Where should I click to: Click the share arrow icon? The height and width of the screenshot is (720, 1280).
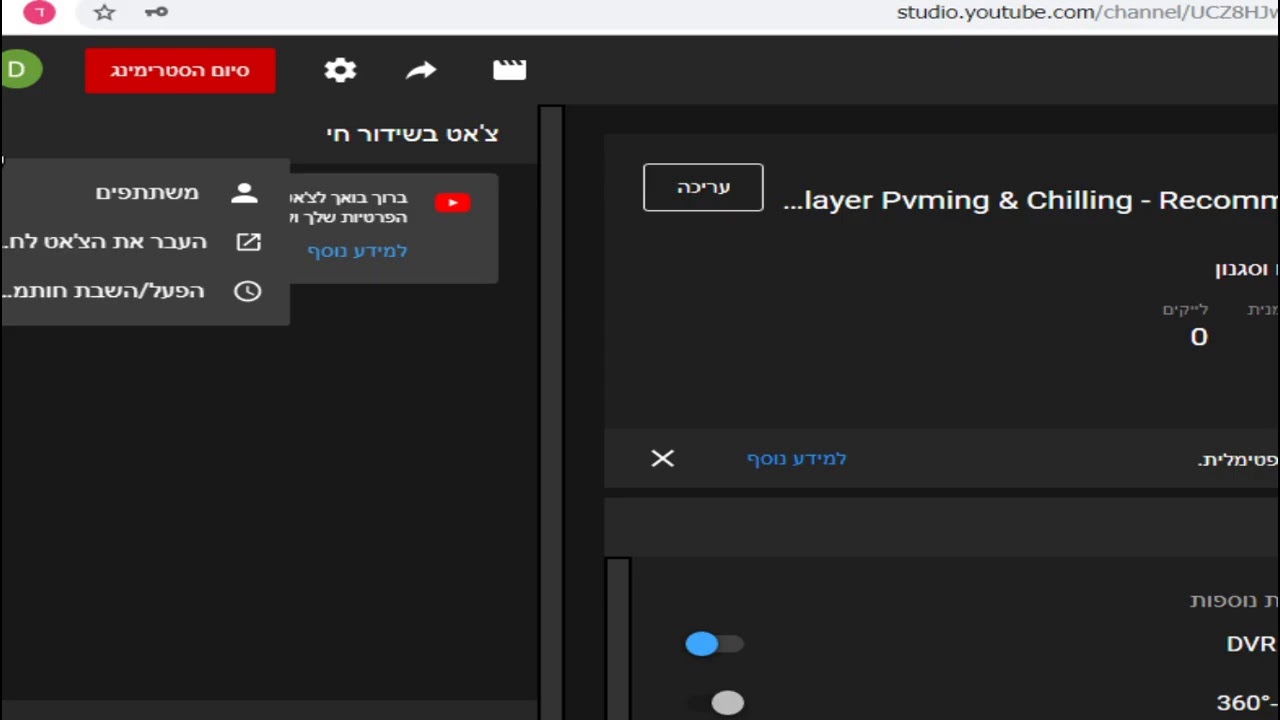coord(421,70)
